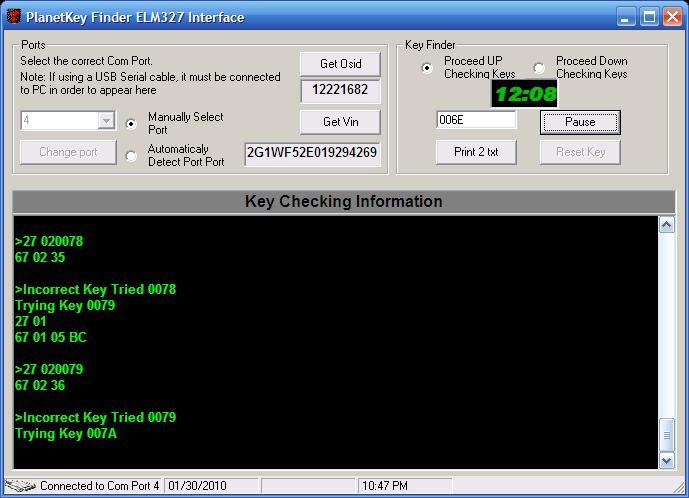Click the log line '>Incorrect Key Tried 0079'
Image resolution: width=689 pixels, height=498 pixels.
pos(95,417)
